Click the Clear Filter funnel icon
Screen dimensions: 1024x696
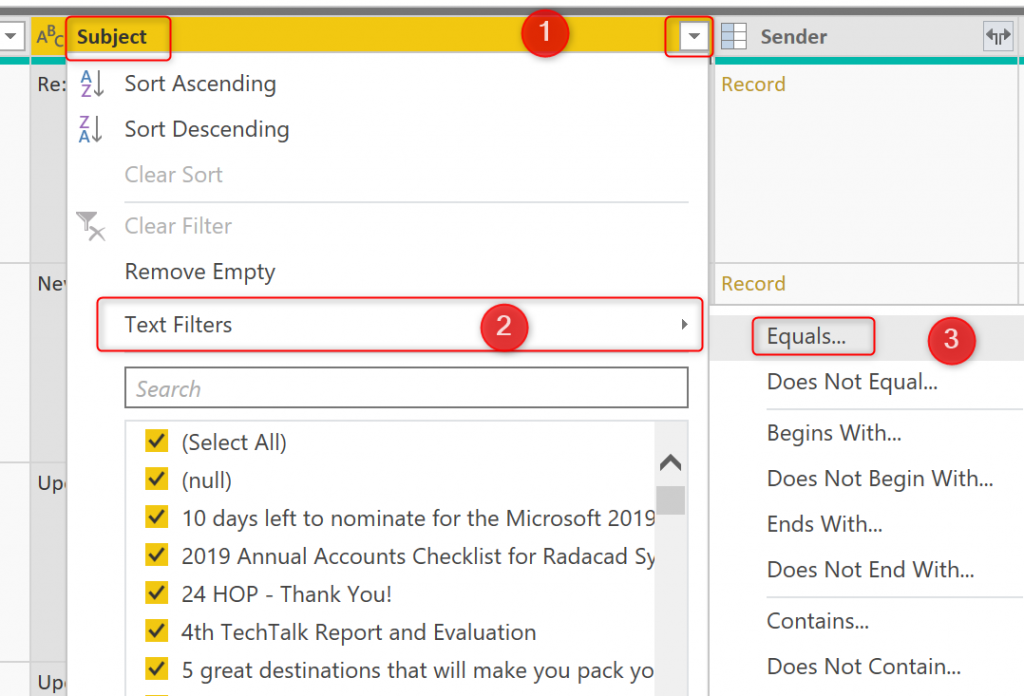[91, 227]
